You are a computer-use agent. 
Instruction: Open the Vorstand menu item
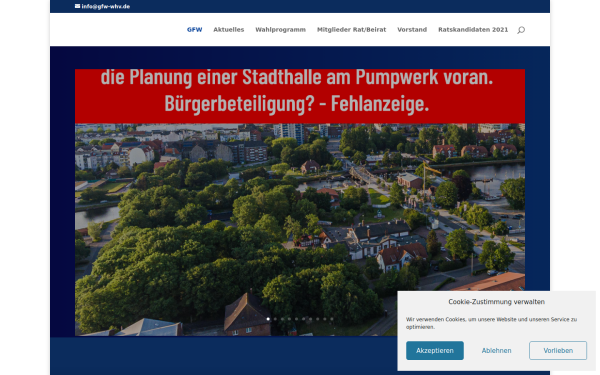pos(412,29)
